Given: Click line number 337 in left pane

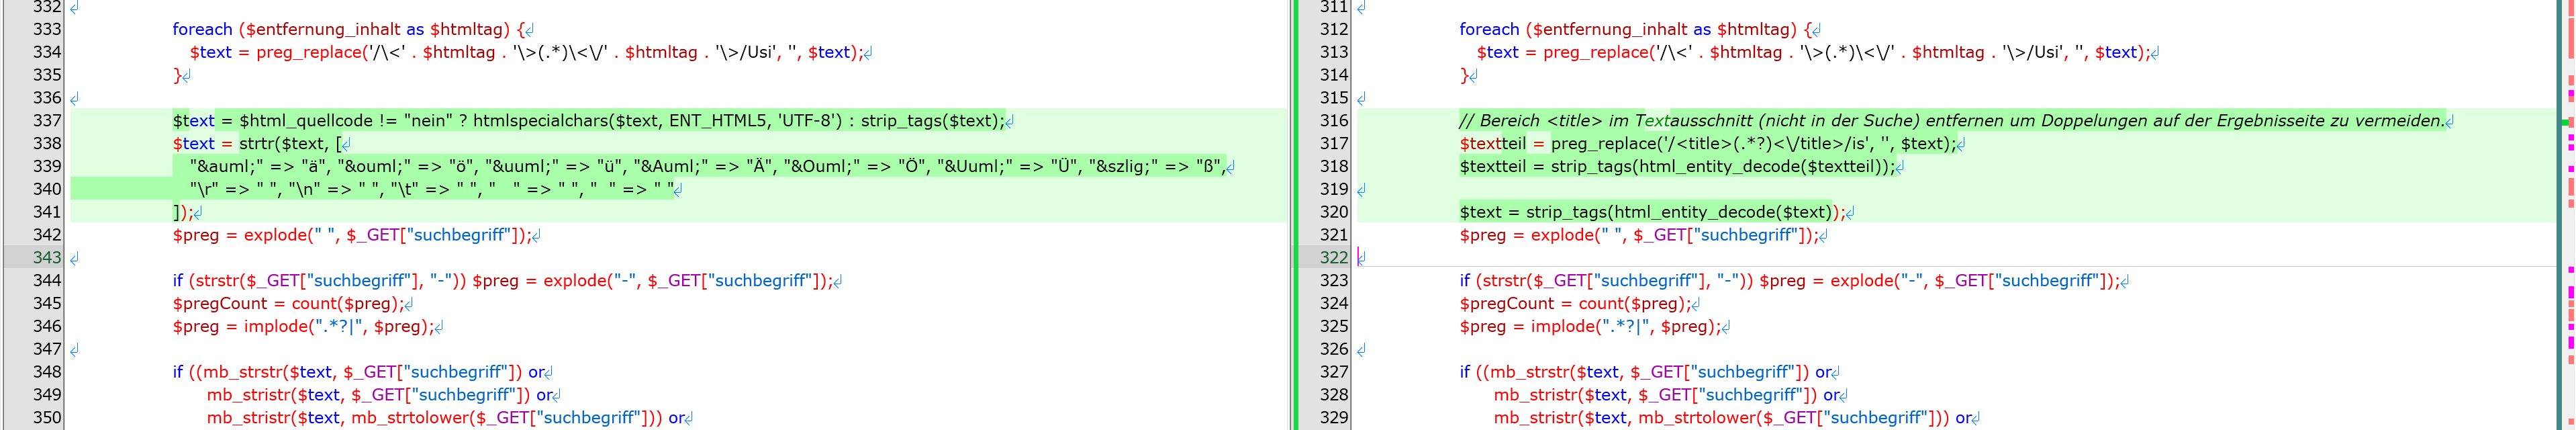Looking at the screenshot, I should 47,121.
